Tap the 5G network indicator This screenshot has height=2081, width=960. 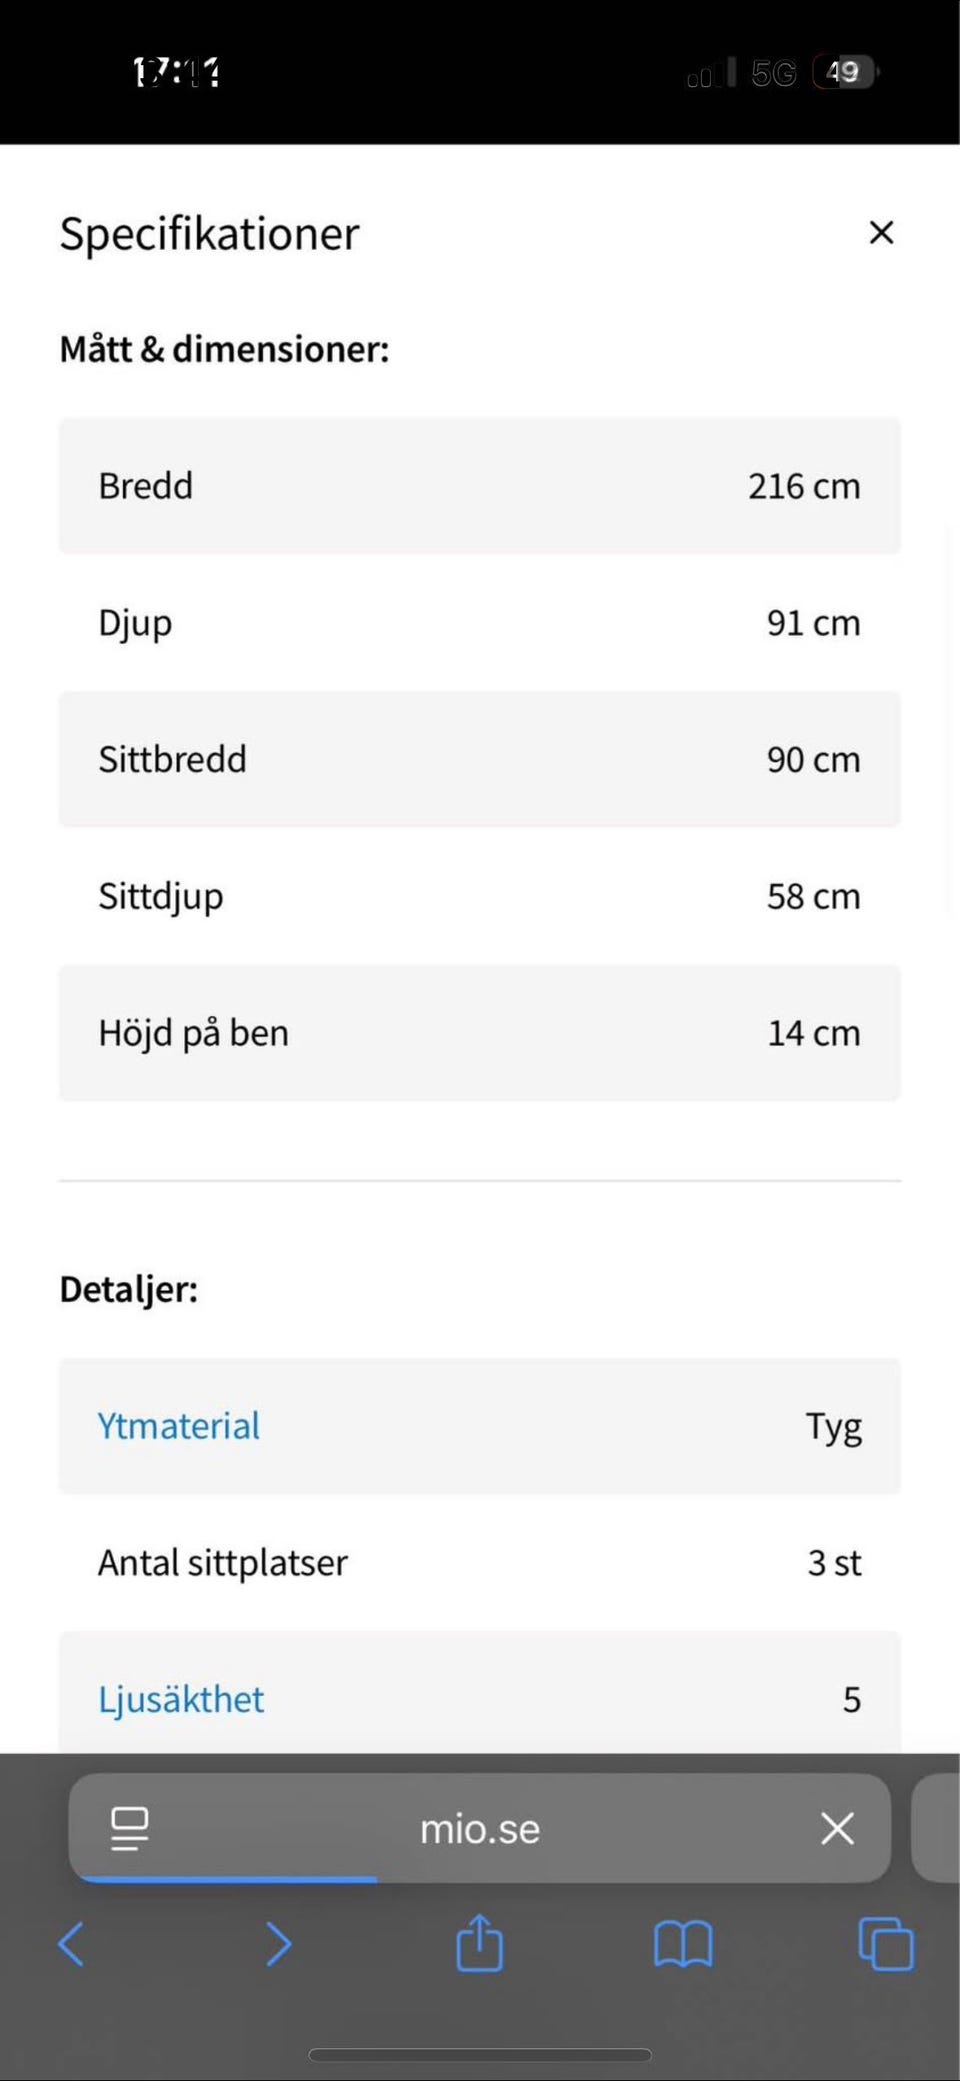(773, 72)
